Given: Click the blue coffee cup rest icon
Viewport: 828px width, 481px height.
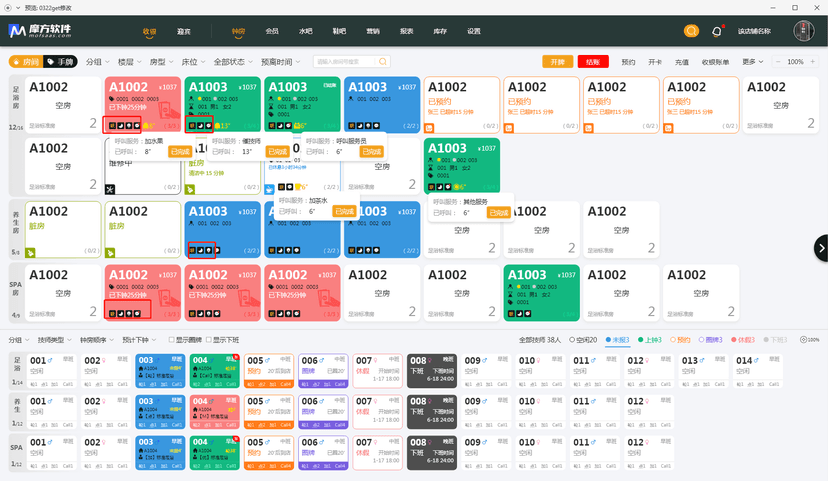Looking at the screenshot, I should (269, 189).
